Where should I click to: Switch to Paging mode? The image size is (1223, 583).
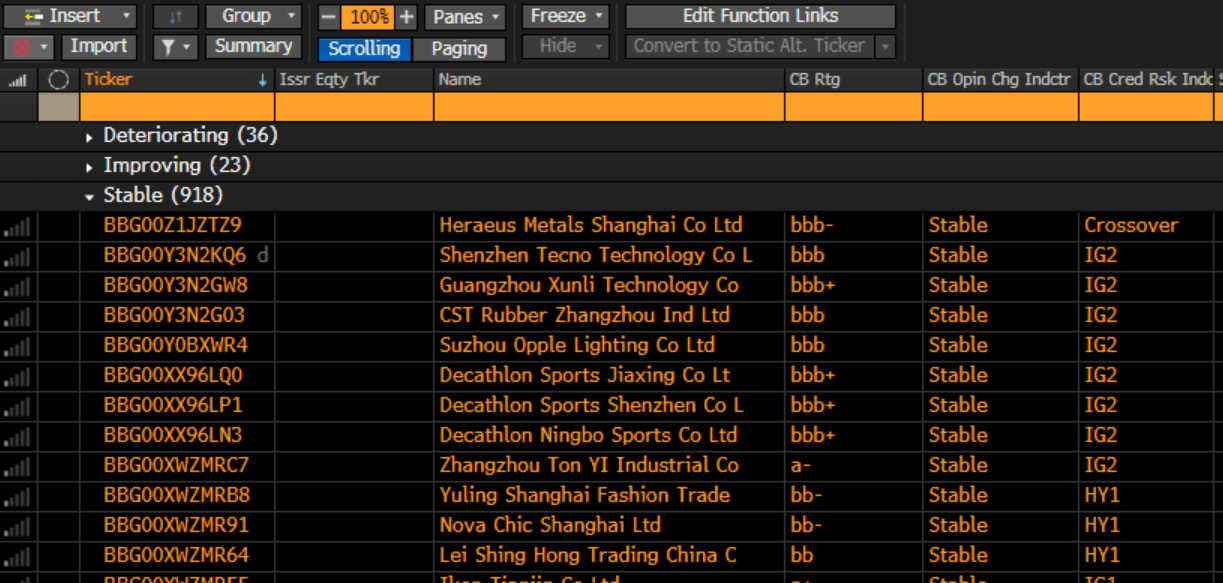pos(460,48)
